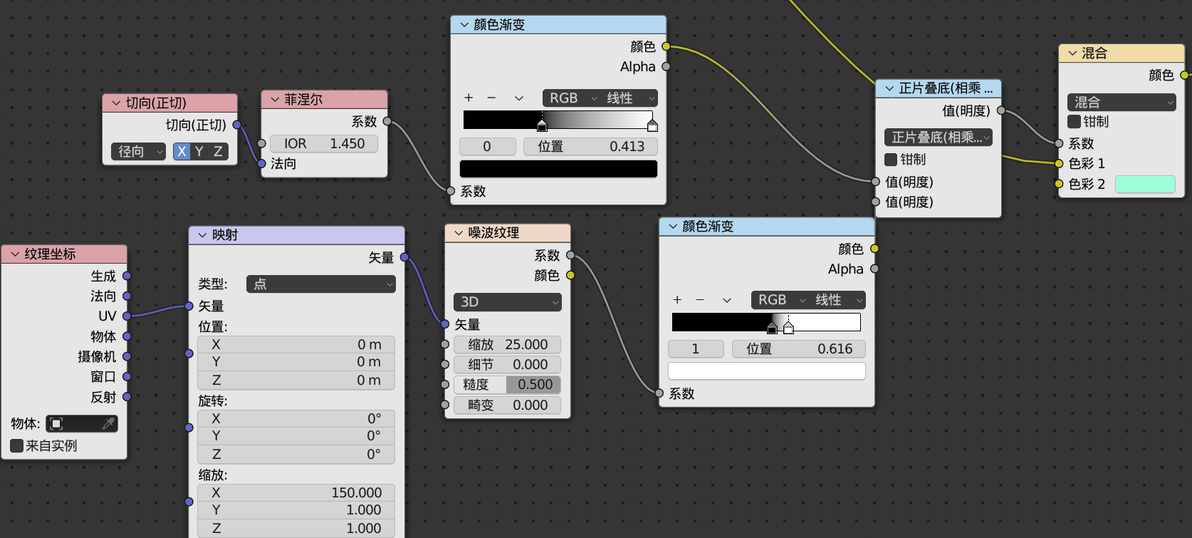The width and height of the screenshot is (1192, 538).
Task: Select white stop marker at 0.616 in lower ramp
Action: [x=788, y=328]
